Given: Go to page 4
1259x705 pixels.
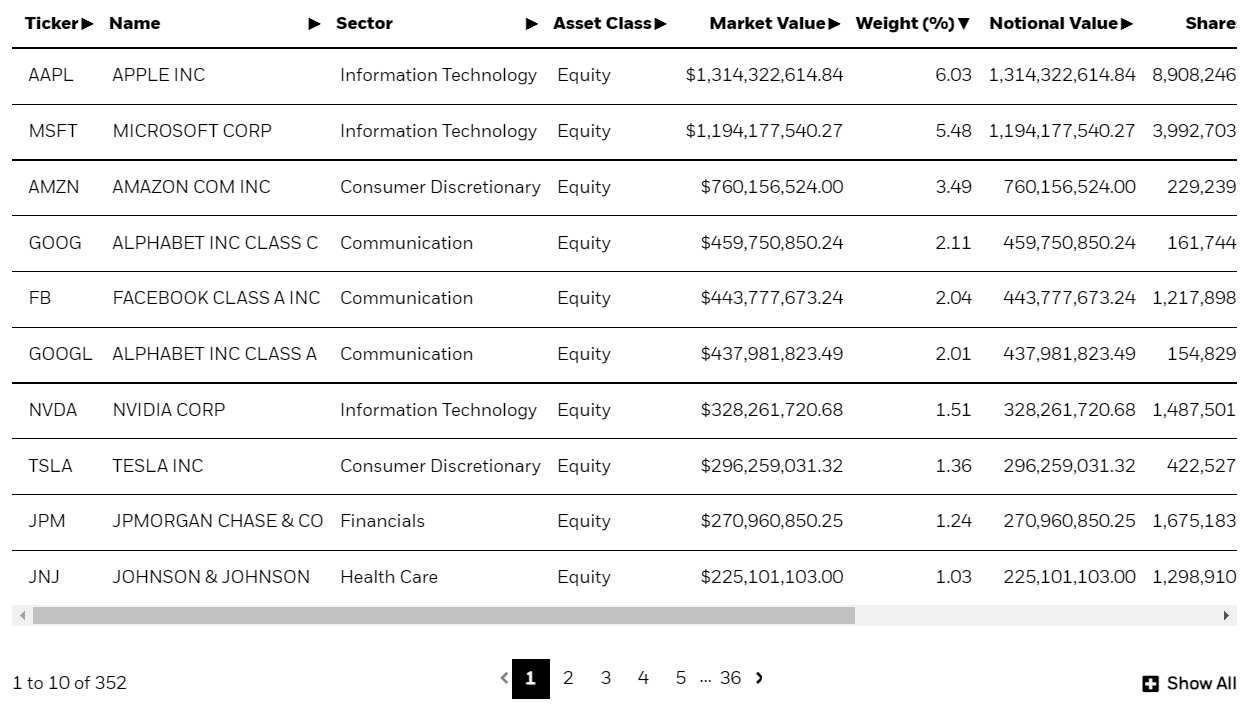Looking at the screenshot, I should [643, 678].
